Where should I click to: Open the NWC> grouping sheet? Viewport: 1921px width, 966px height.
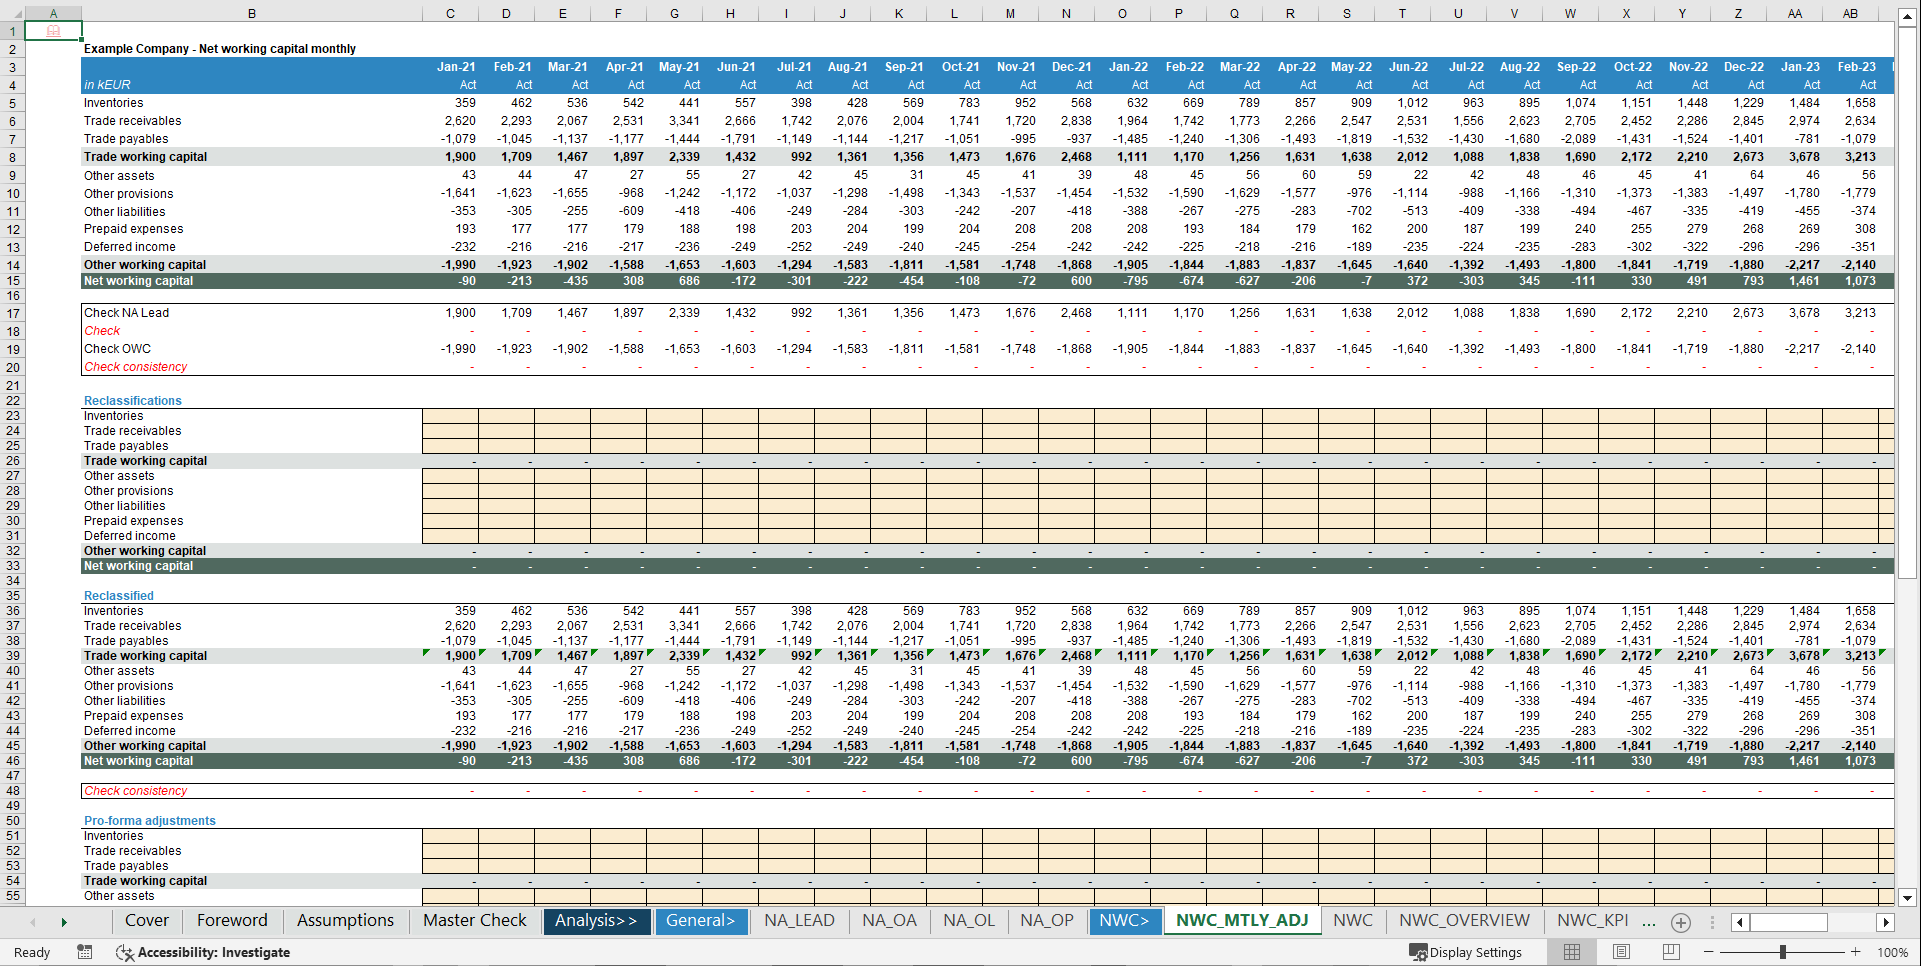(x=1125, y=921)
